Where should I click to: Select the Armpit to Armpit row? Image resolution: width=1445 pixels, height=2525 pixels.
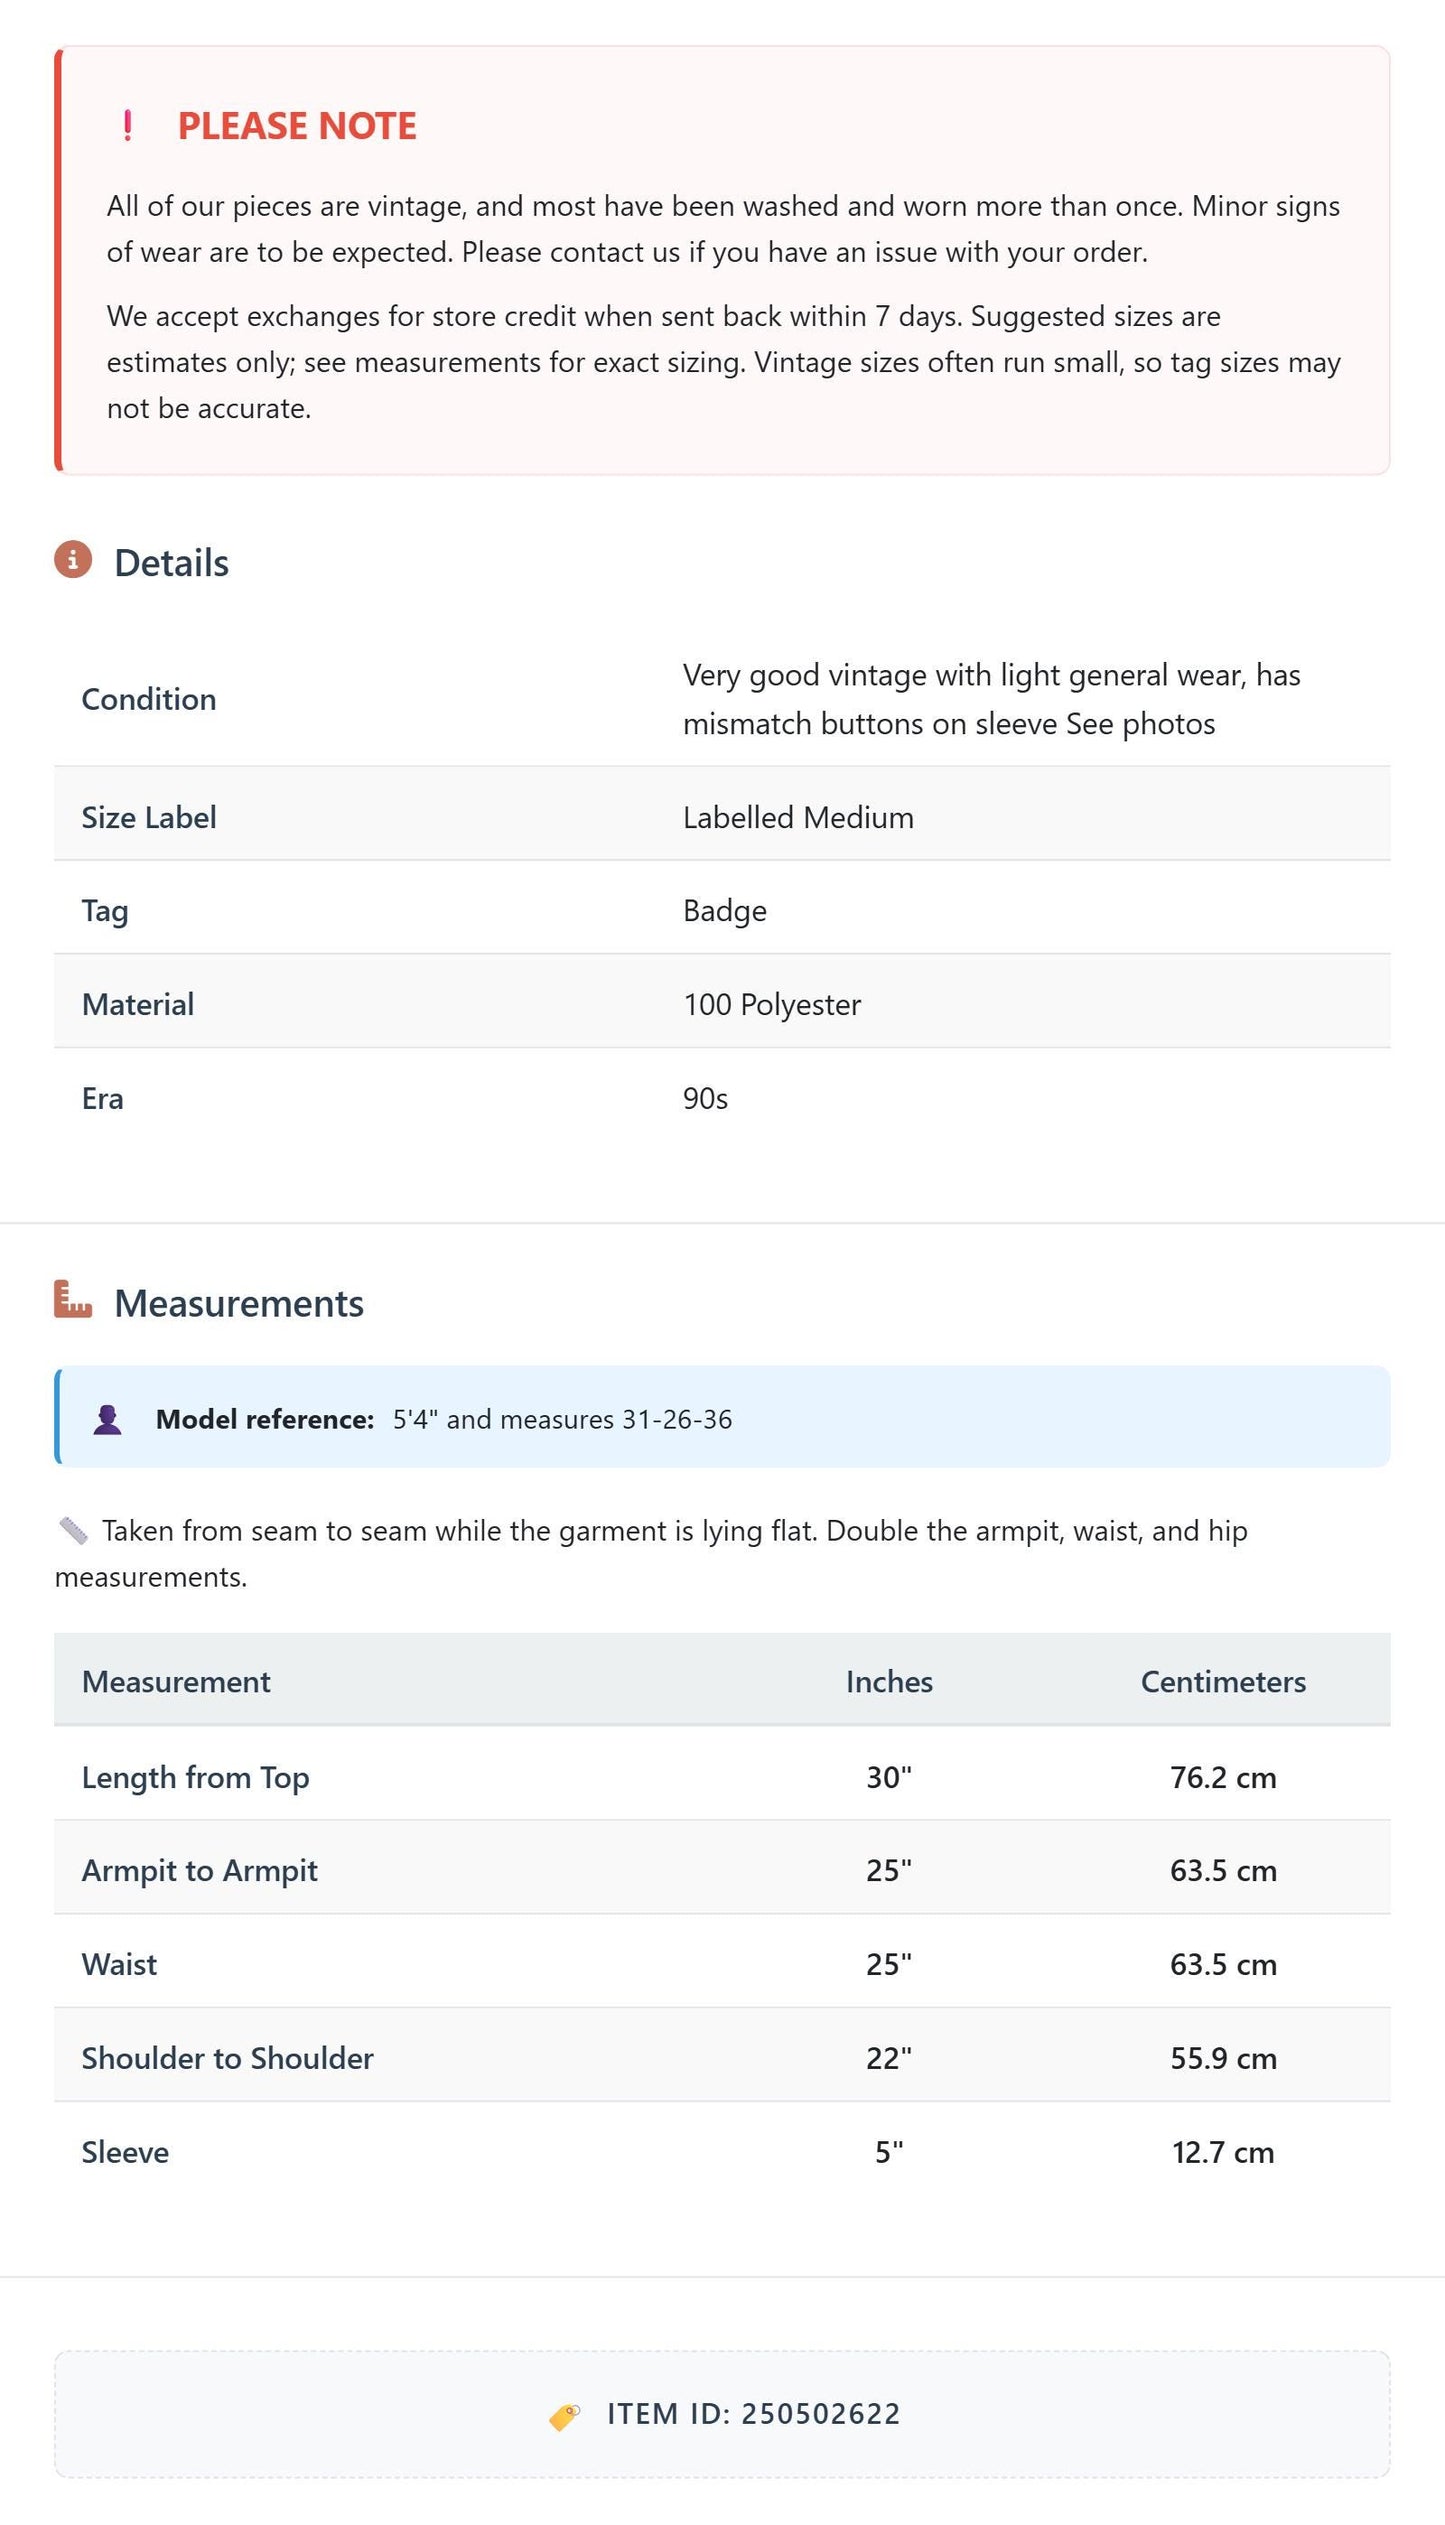[722, 1869]
